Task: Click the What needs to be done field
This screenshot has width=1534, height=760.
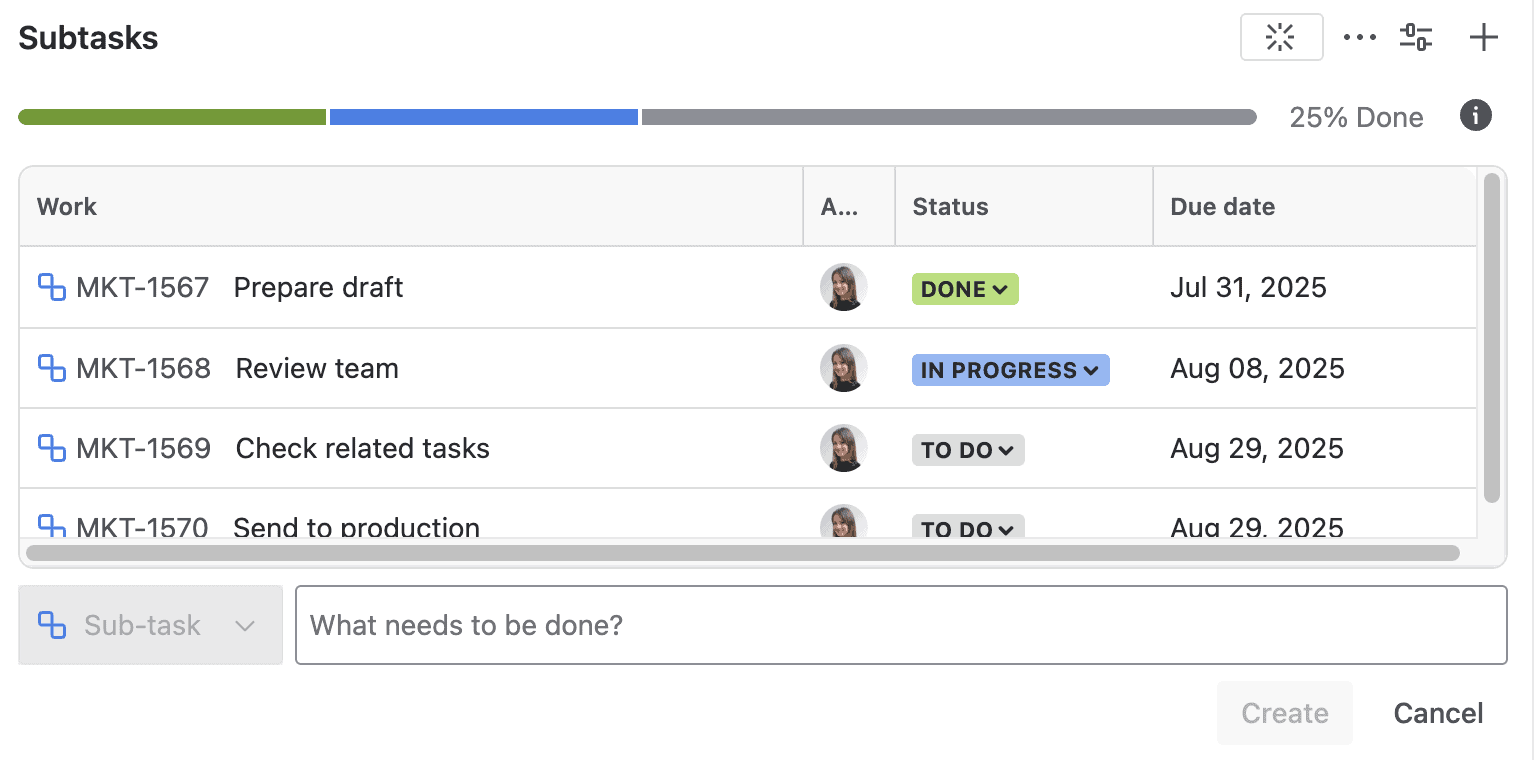Action: tap(900, 625)
